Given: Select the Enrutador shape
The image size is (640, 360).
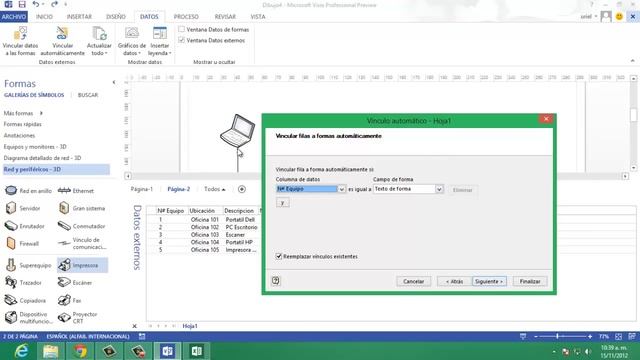Looking at the screenshot, I should [x=24, y=226].
